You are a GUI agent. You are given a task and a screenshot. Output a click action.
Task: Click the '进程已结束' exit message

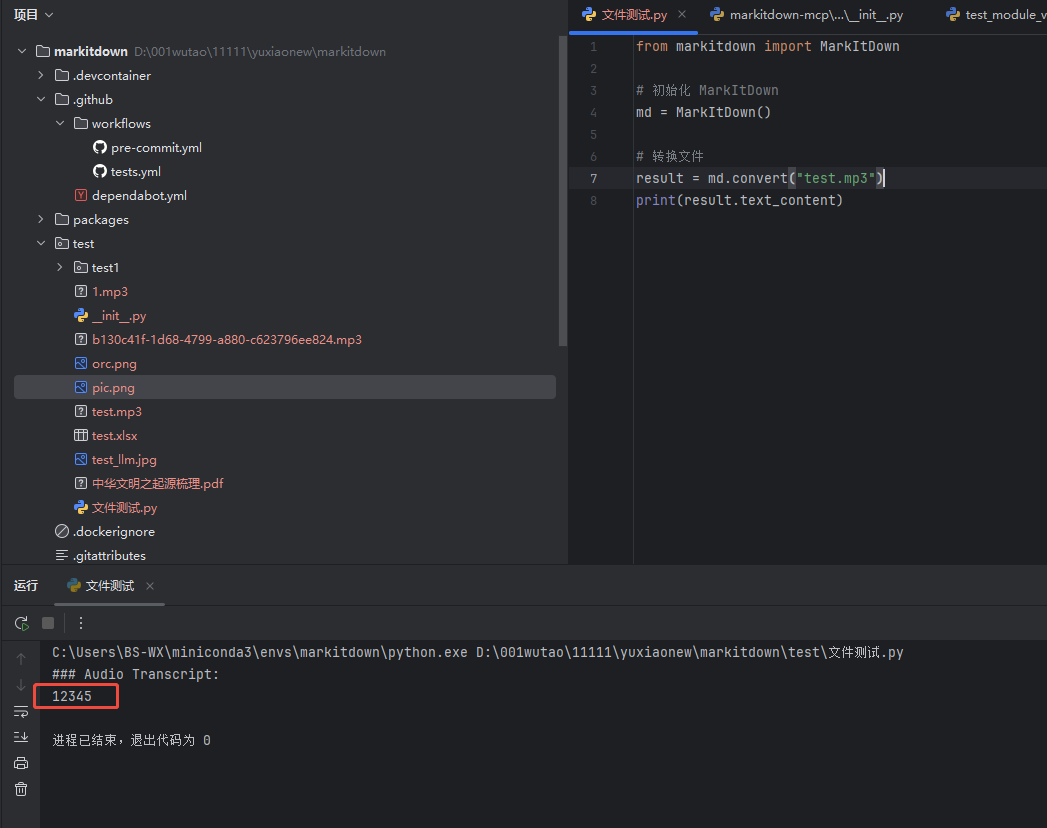tap(132, 741)
